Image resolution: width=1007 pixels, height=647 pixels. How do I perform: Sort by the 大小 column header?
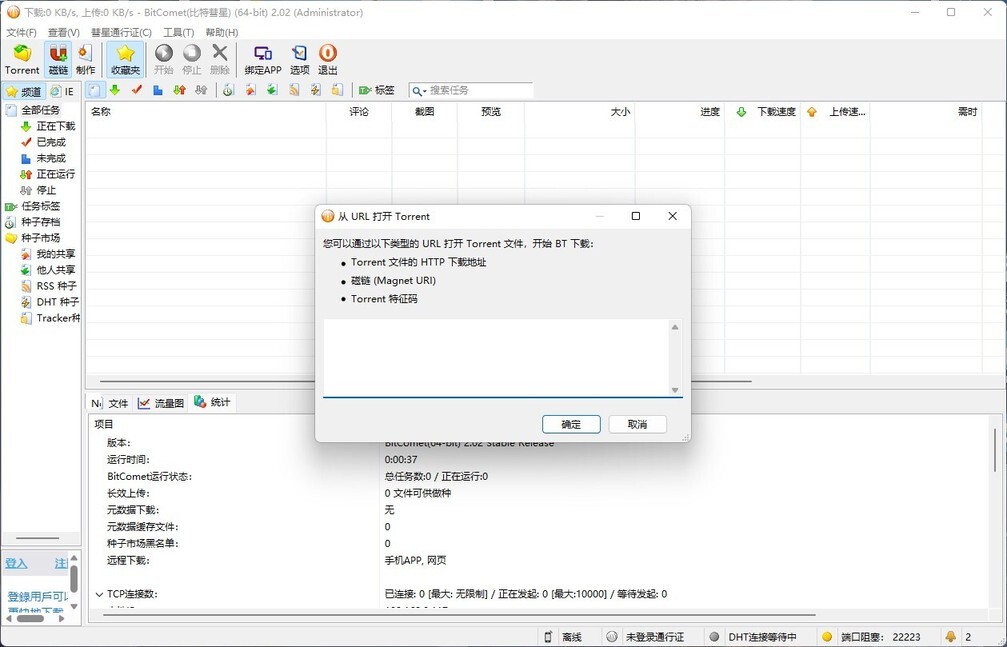point(579,111)
